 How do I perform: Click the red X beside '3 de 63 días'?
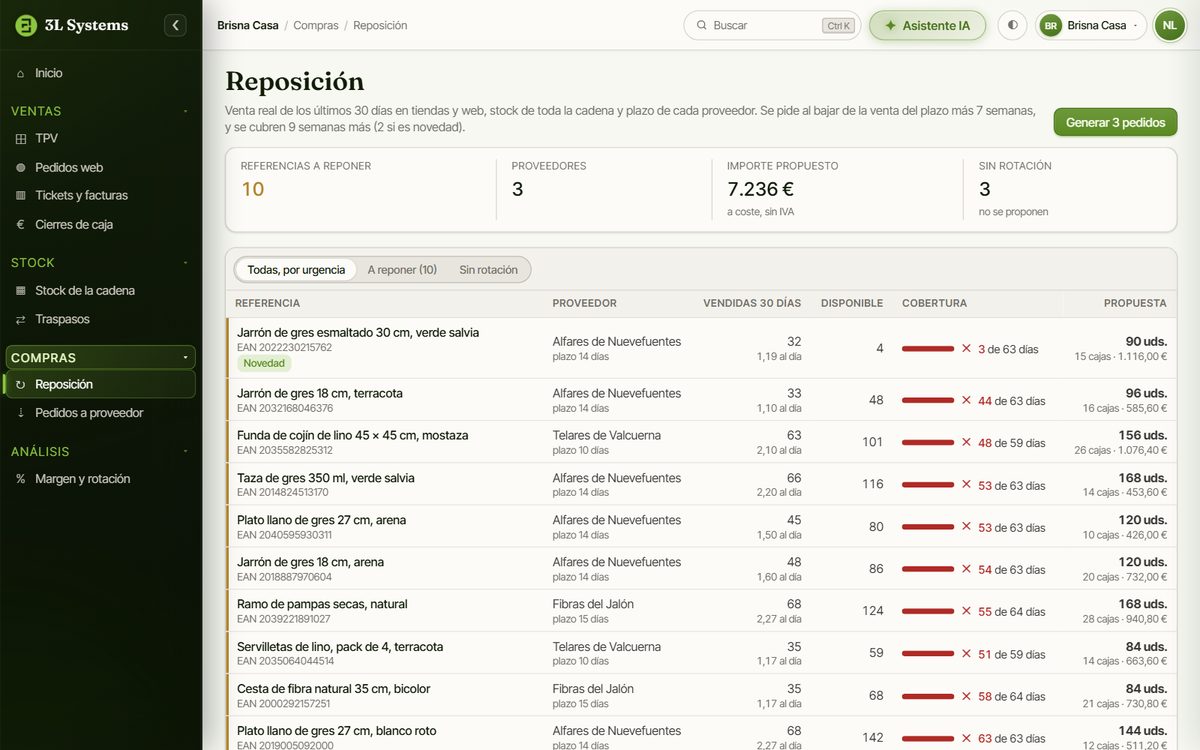coord(966,349)
